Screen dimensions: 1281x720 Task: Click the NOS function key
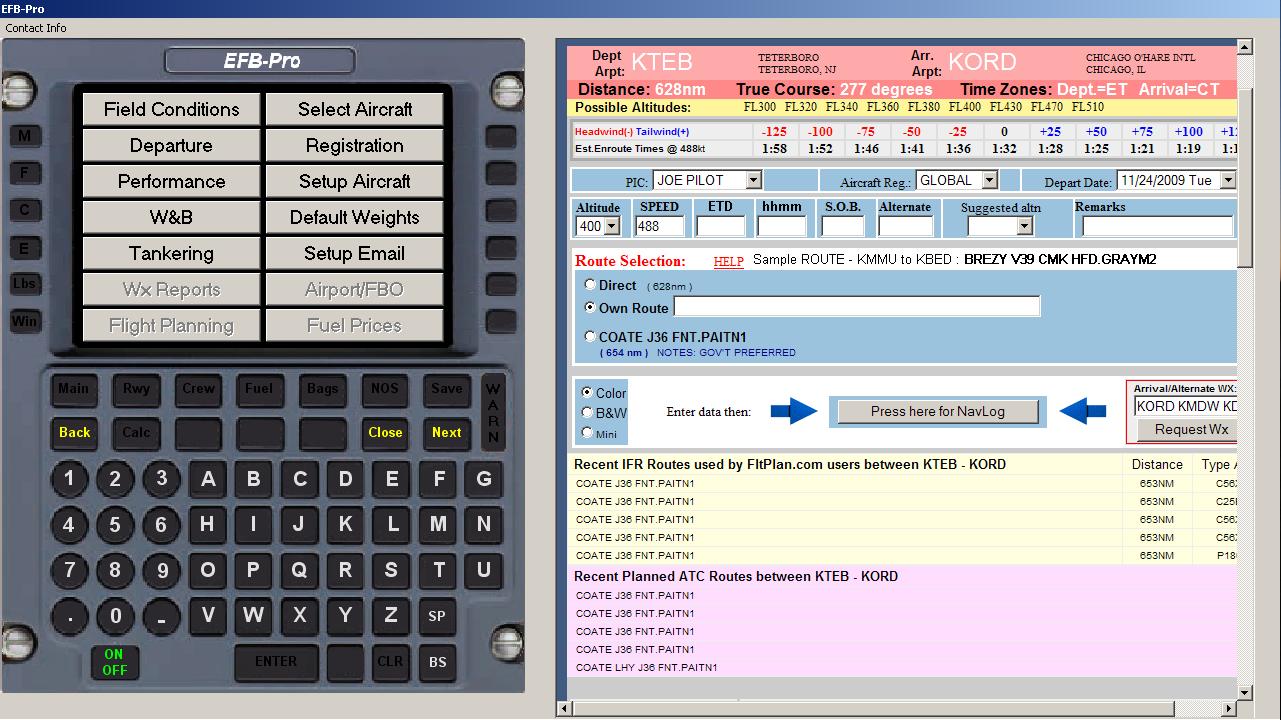click(x=384, y=389)
